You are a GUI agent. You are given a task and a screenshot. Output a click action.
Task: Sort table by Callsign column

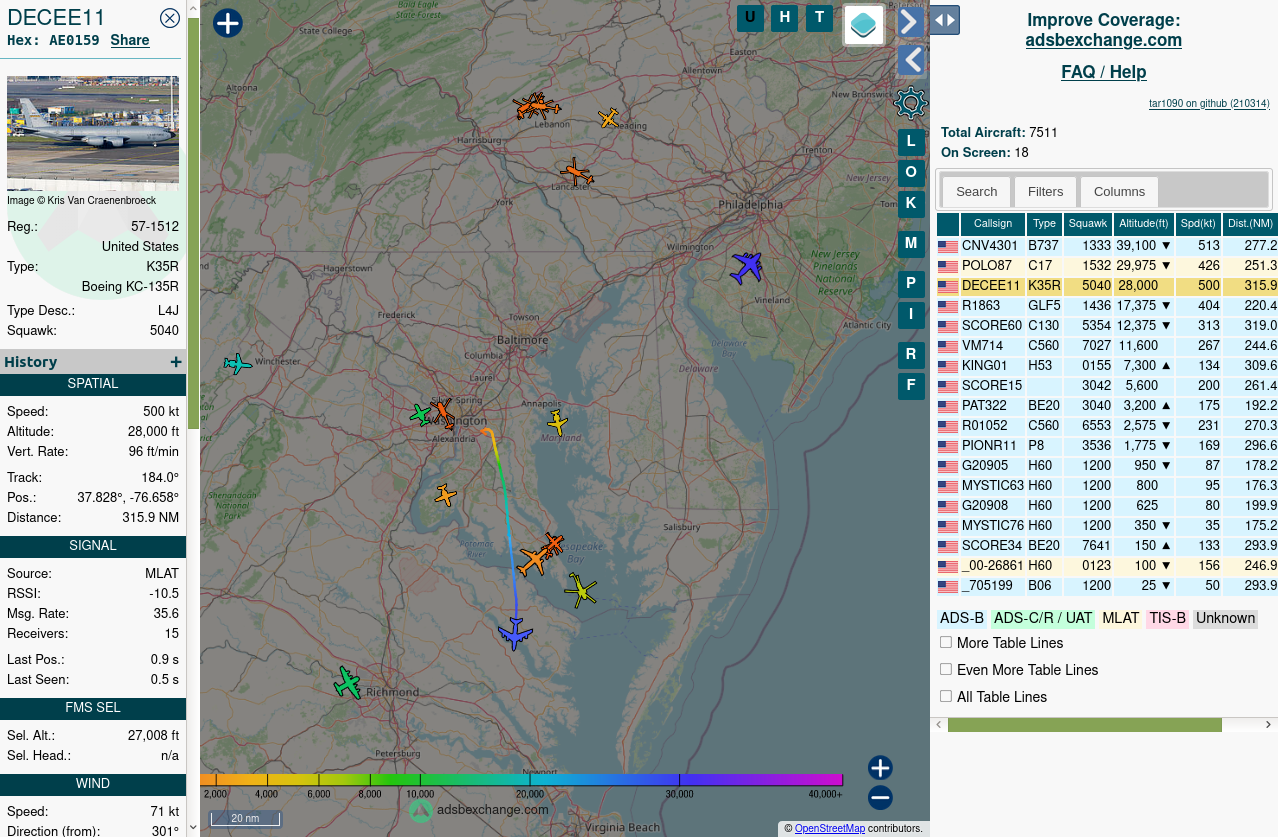point(993,224)
